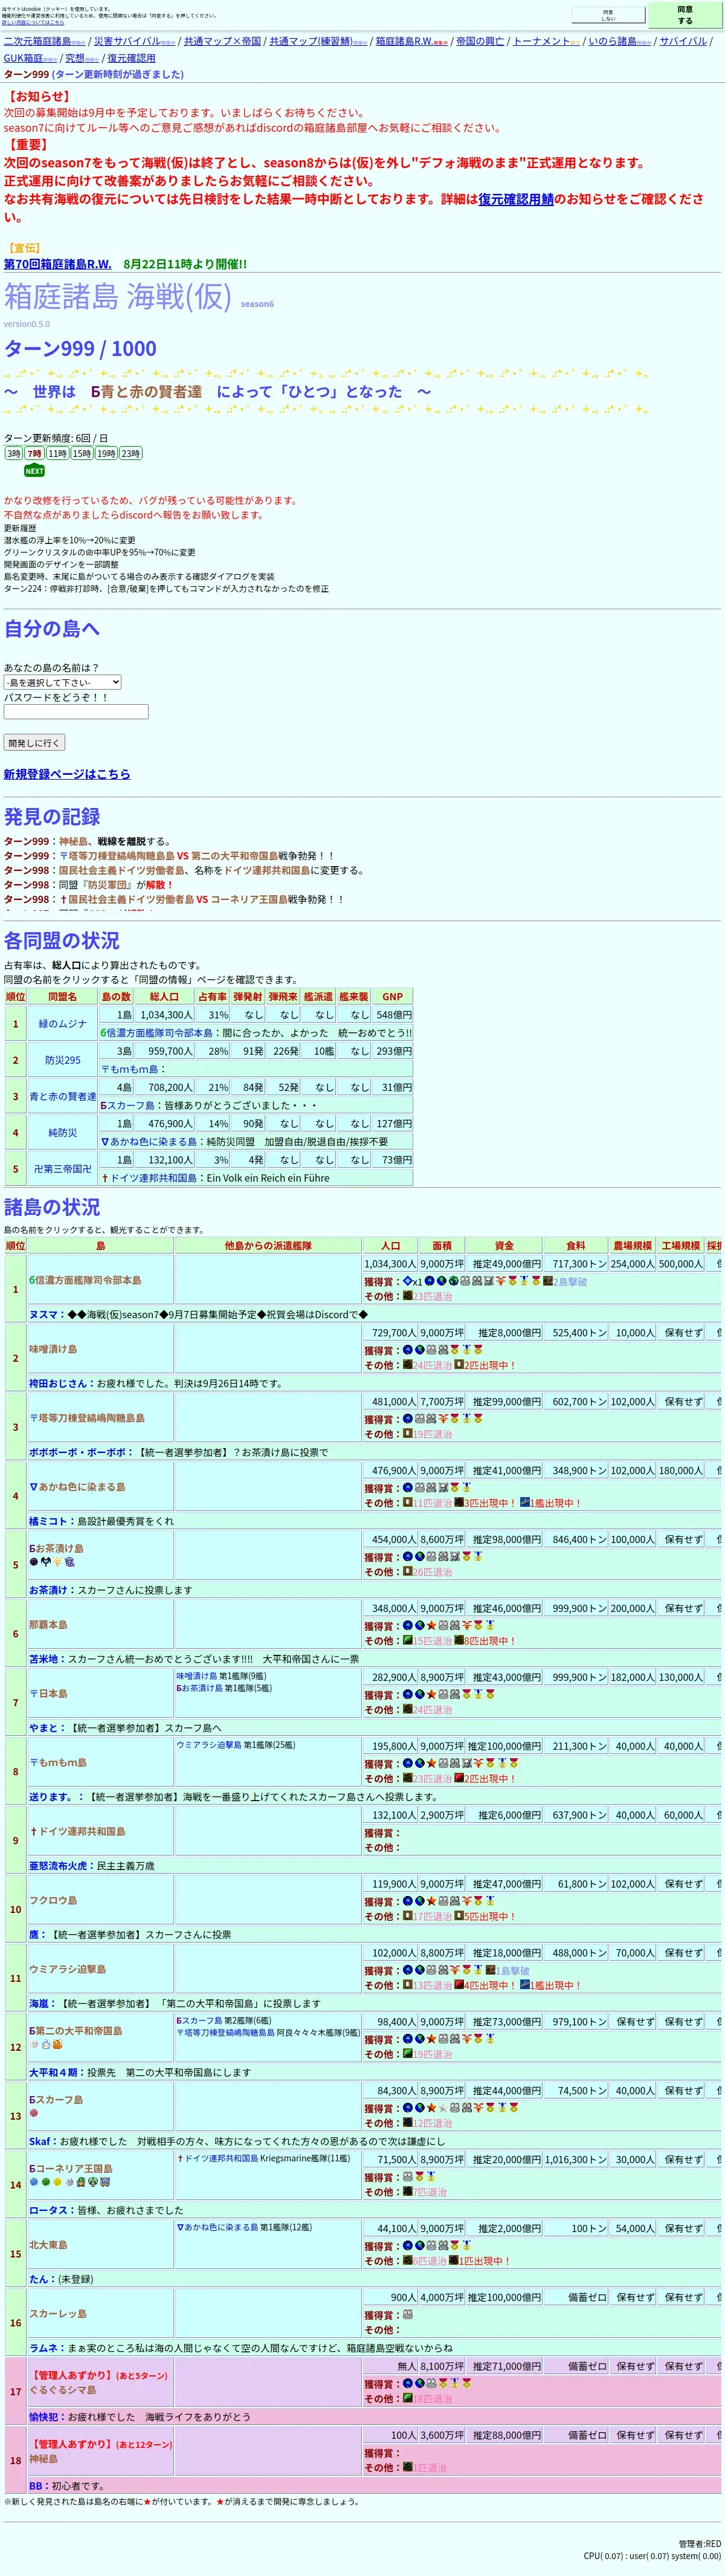725x2576 pixels.
Task: Click the Бスカーフ島 第2艦隊(6艦) fleet entry
Action: (x=224, y=2021)
